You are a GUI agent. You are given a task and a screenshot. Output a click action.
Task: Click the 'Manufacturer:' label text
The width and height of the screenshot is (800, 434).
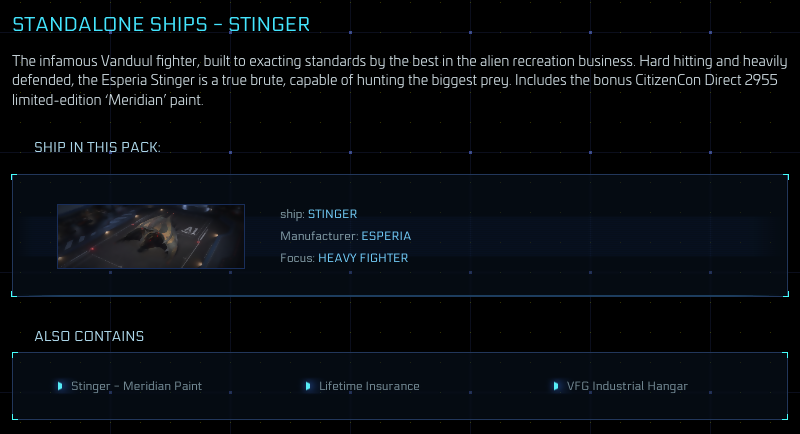pos(319,236)
